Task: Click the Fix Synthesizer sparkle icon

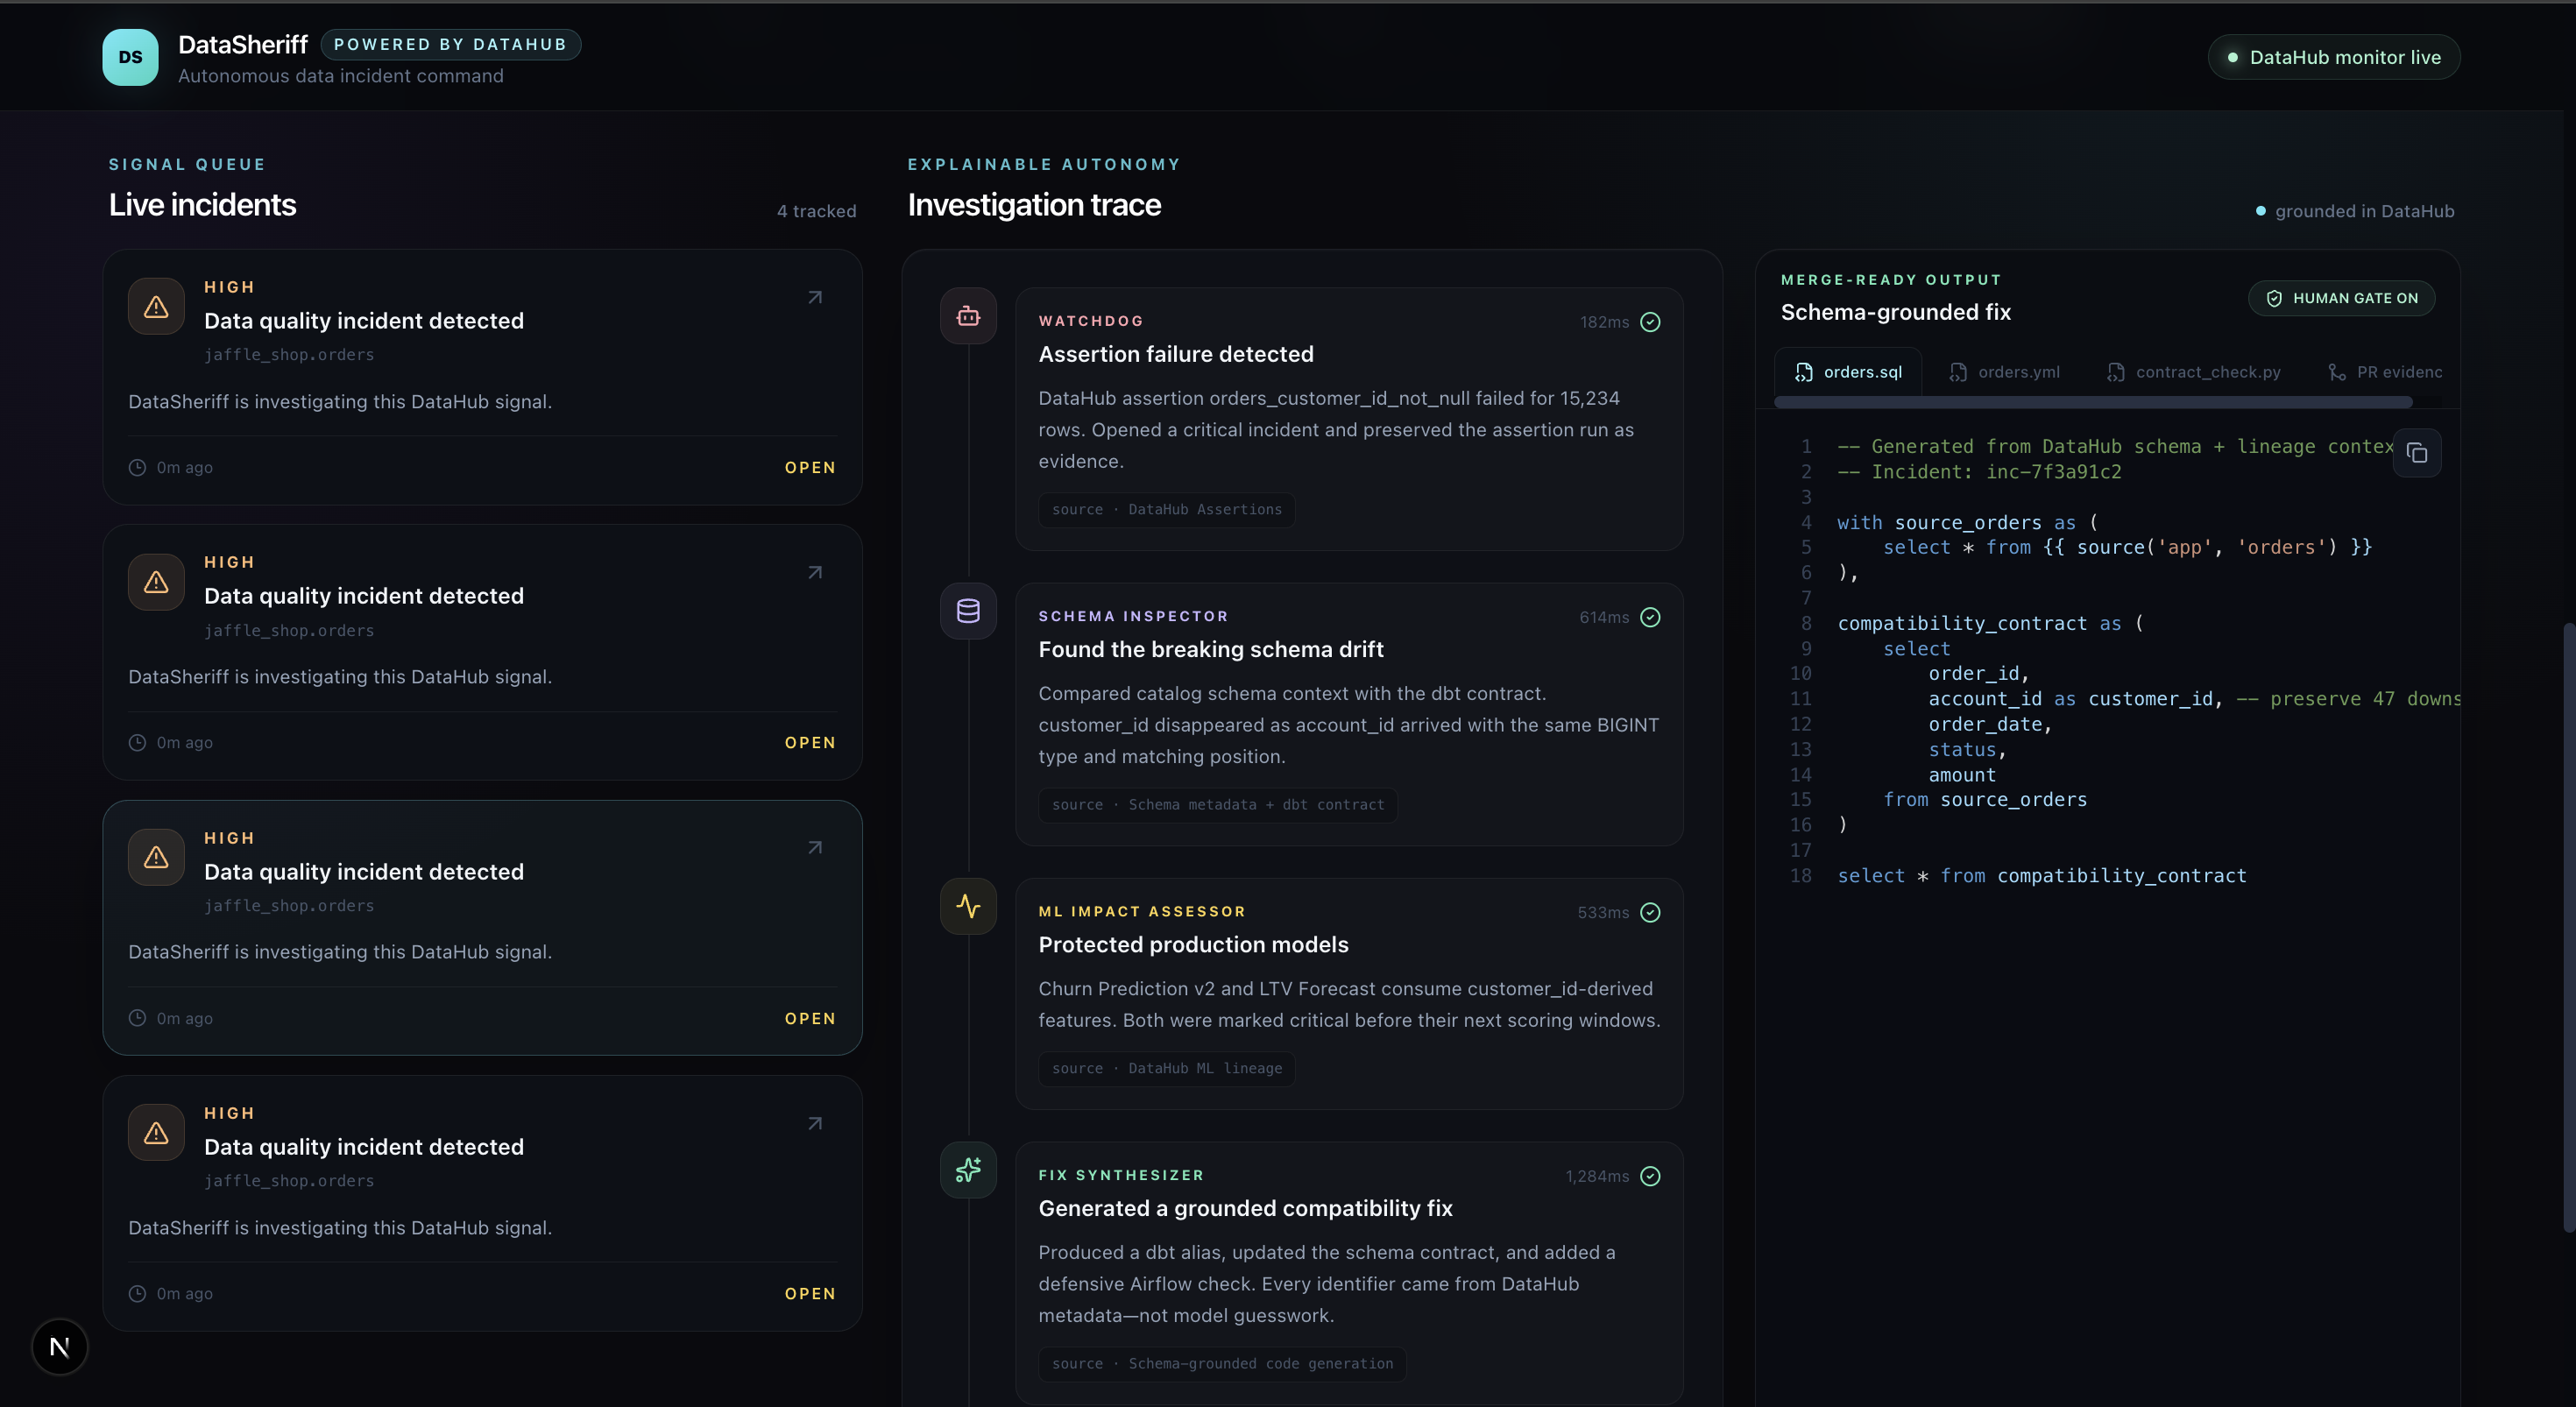Action: 968,1170
